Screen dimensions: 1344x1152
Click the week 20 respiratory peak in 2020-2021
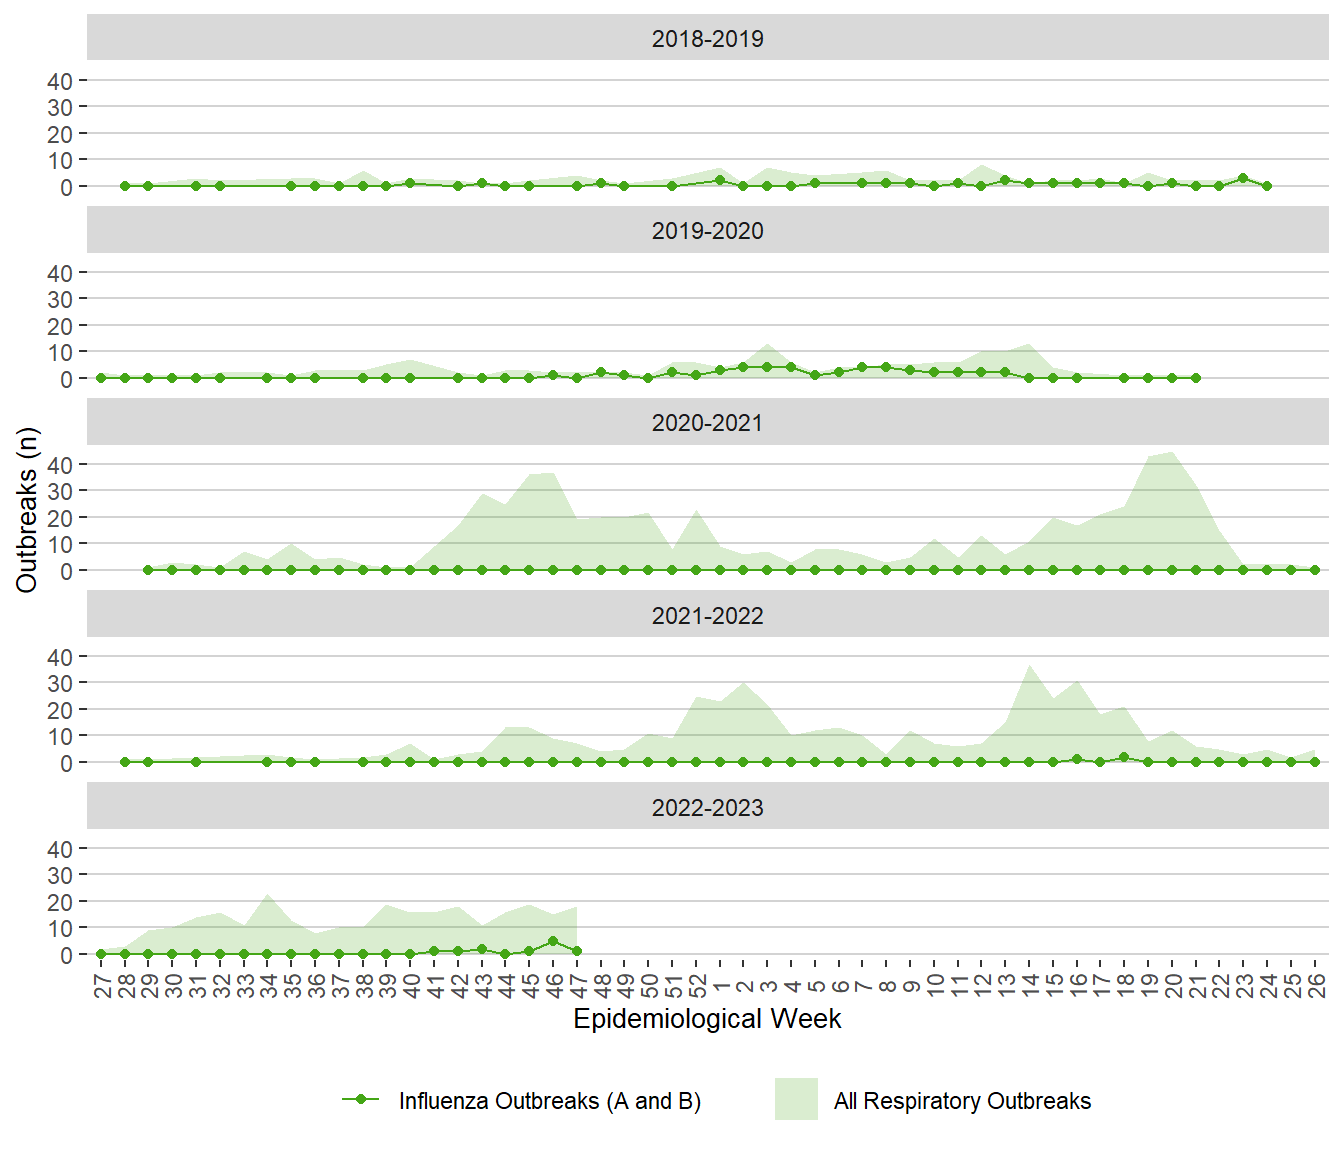tap(1172, 453)
